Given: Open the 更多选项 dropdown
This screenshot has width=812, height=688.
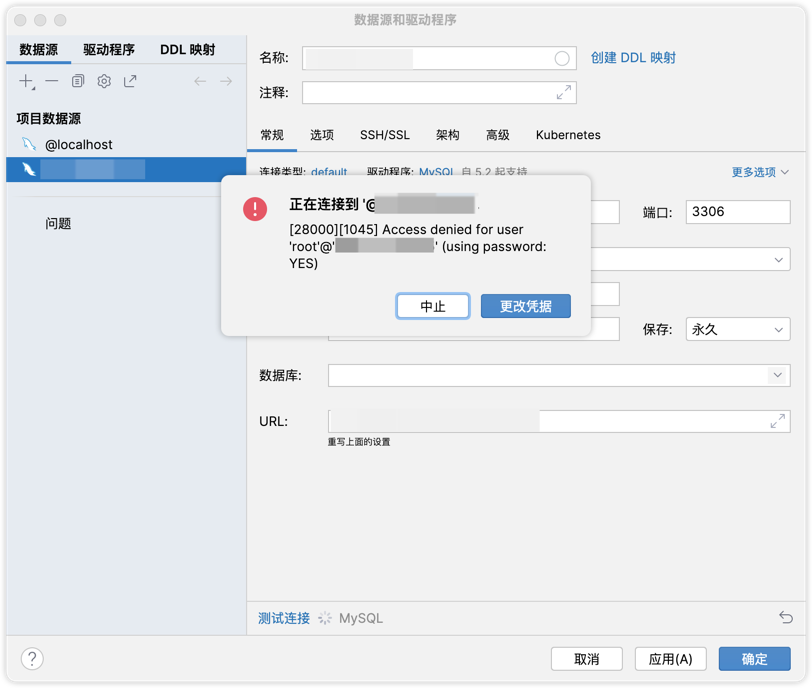Looking at the screenshot, I should (x=760, y=172).
